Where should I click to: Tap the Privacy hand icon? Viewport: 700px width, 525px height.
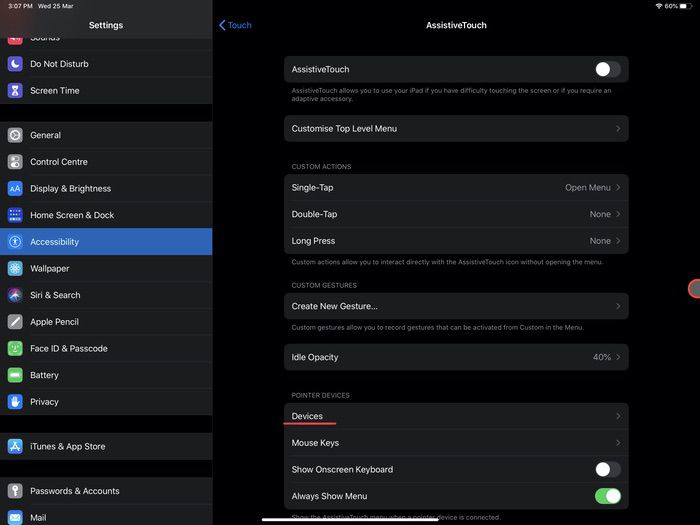pos(15,402)
